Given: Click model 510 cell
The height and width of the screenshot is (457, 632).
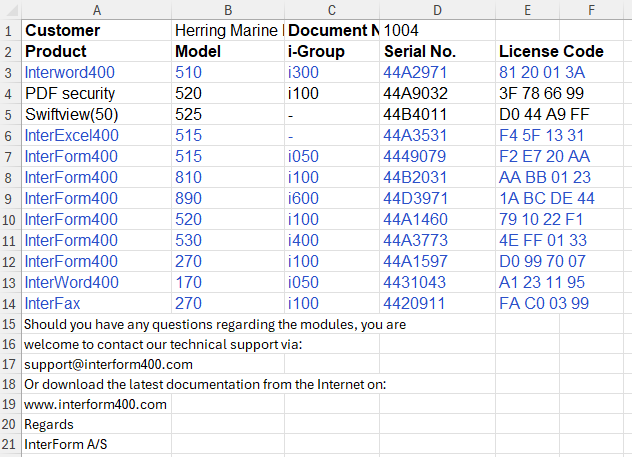Looking at the screenshot, I should point(228,72).
